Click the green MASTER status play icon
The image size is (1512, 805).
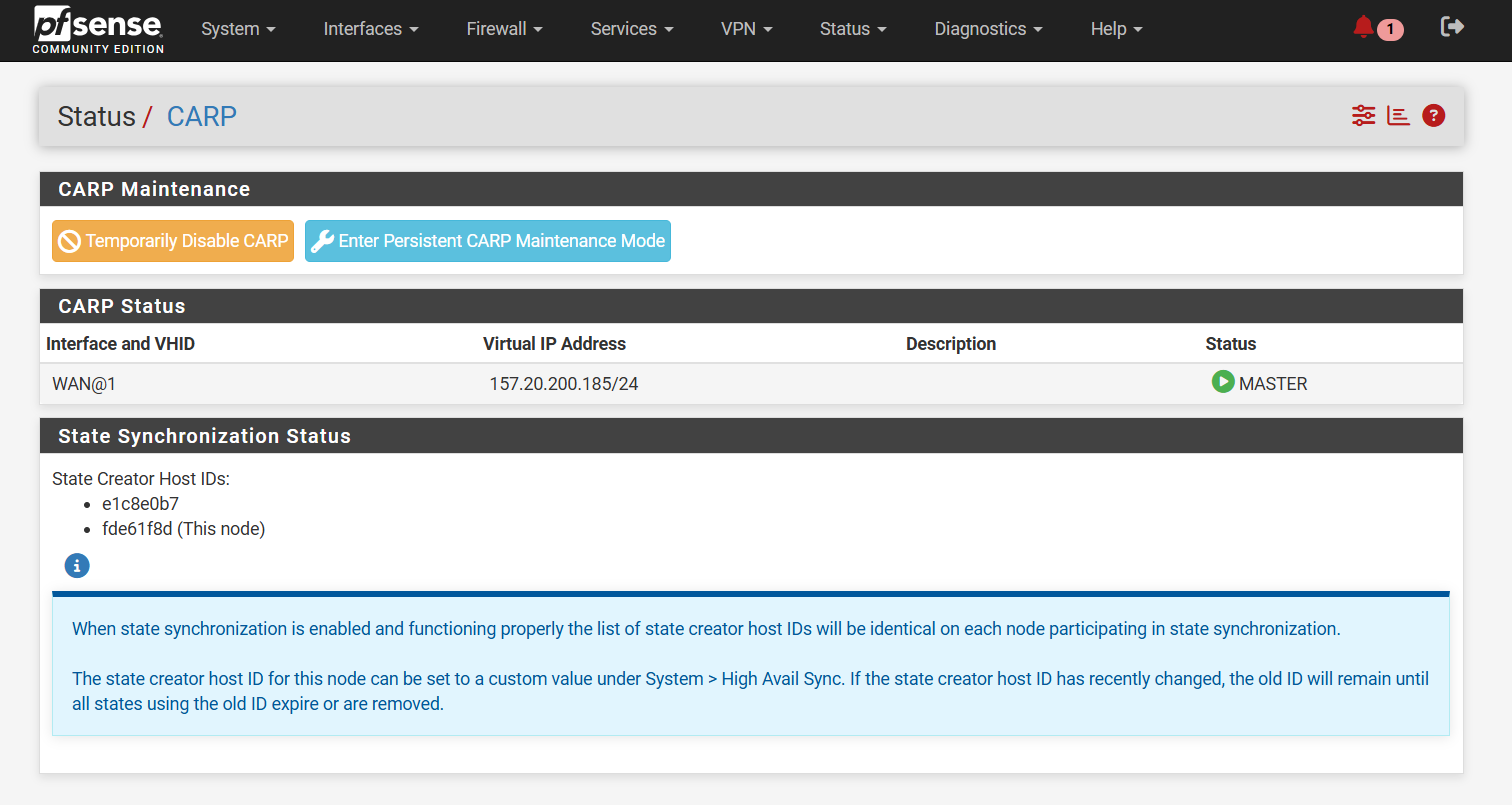tap(1222, 382)
